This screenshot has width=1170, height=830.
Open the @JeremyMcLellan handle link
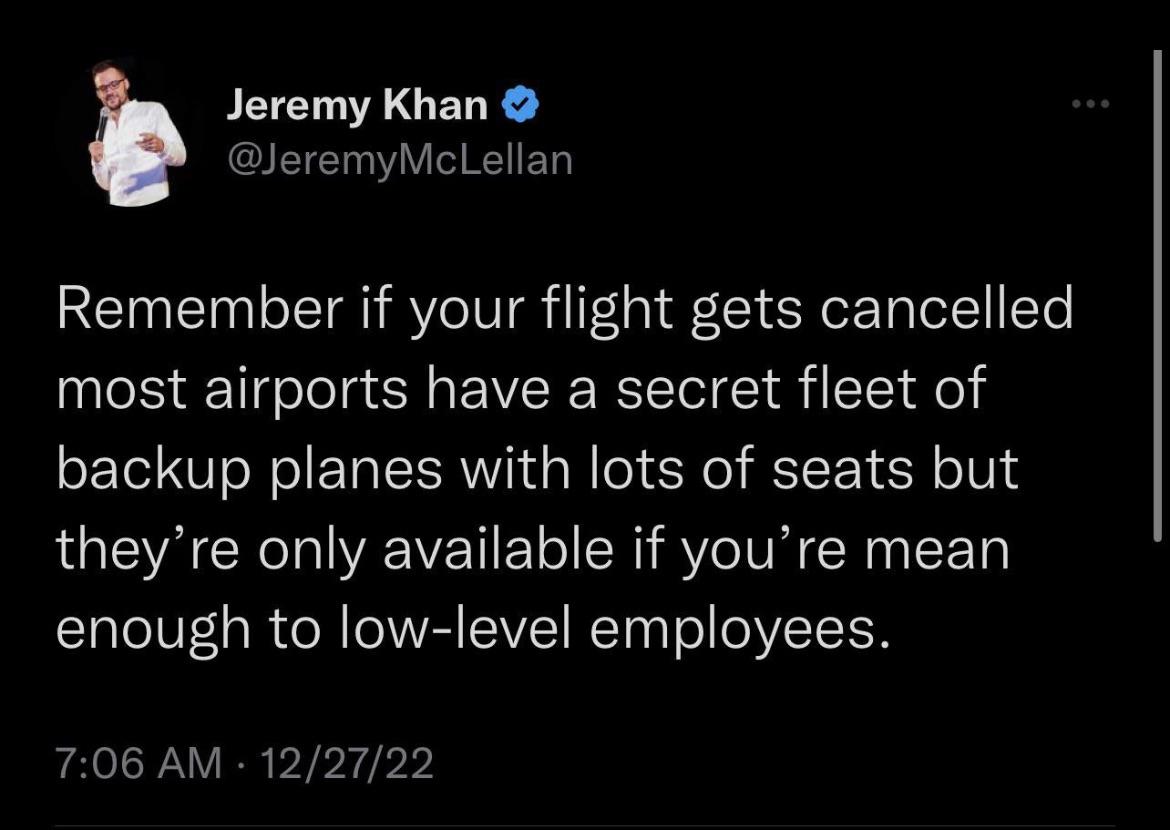(400, 159)
